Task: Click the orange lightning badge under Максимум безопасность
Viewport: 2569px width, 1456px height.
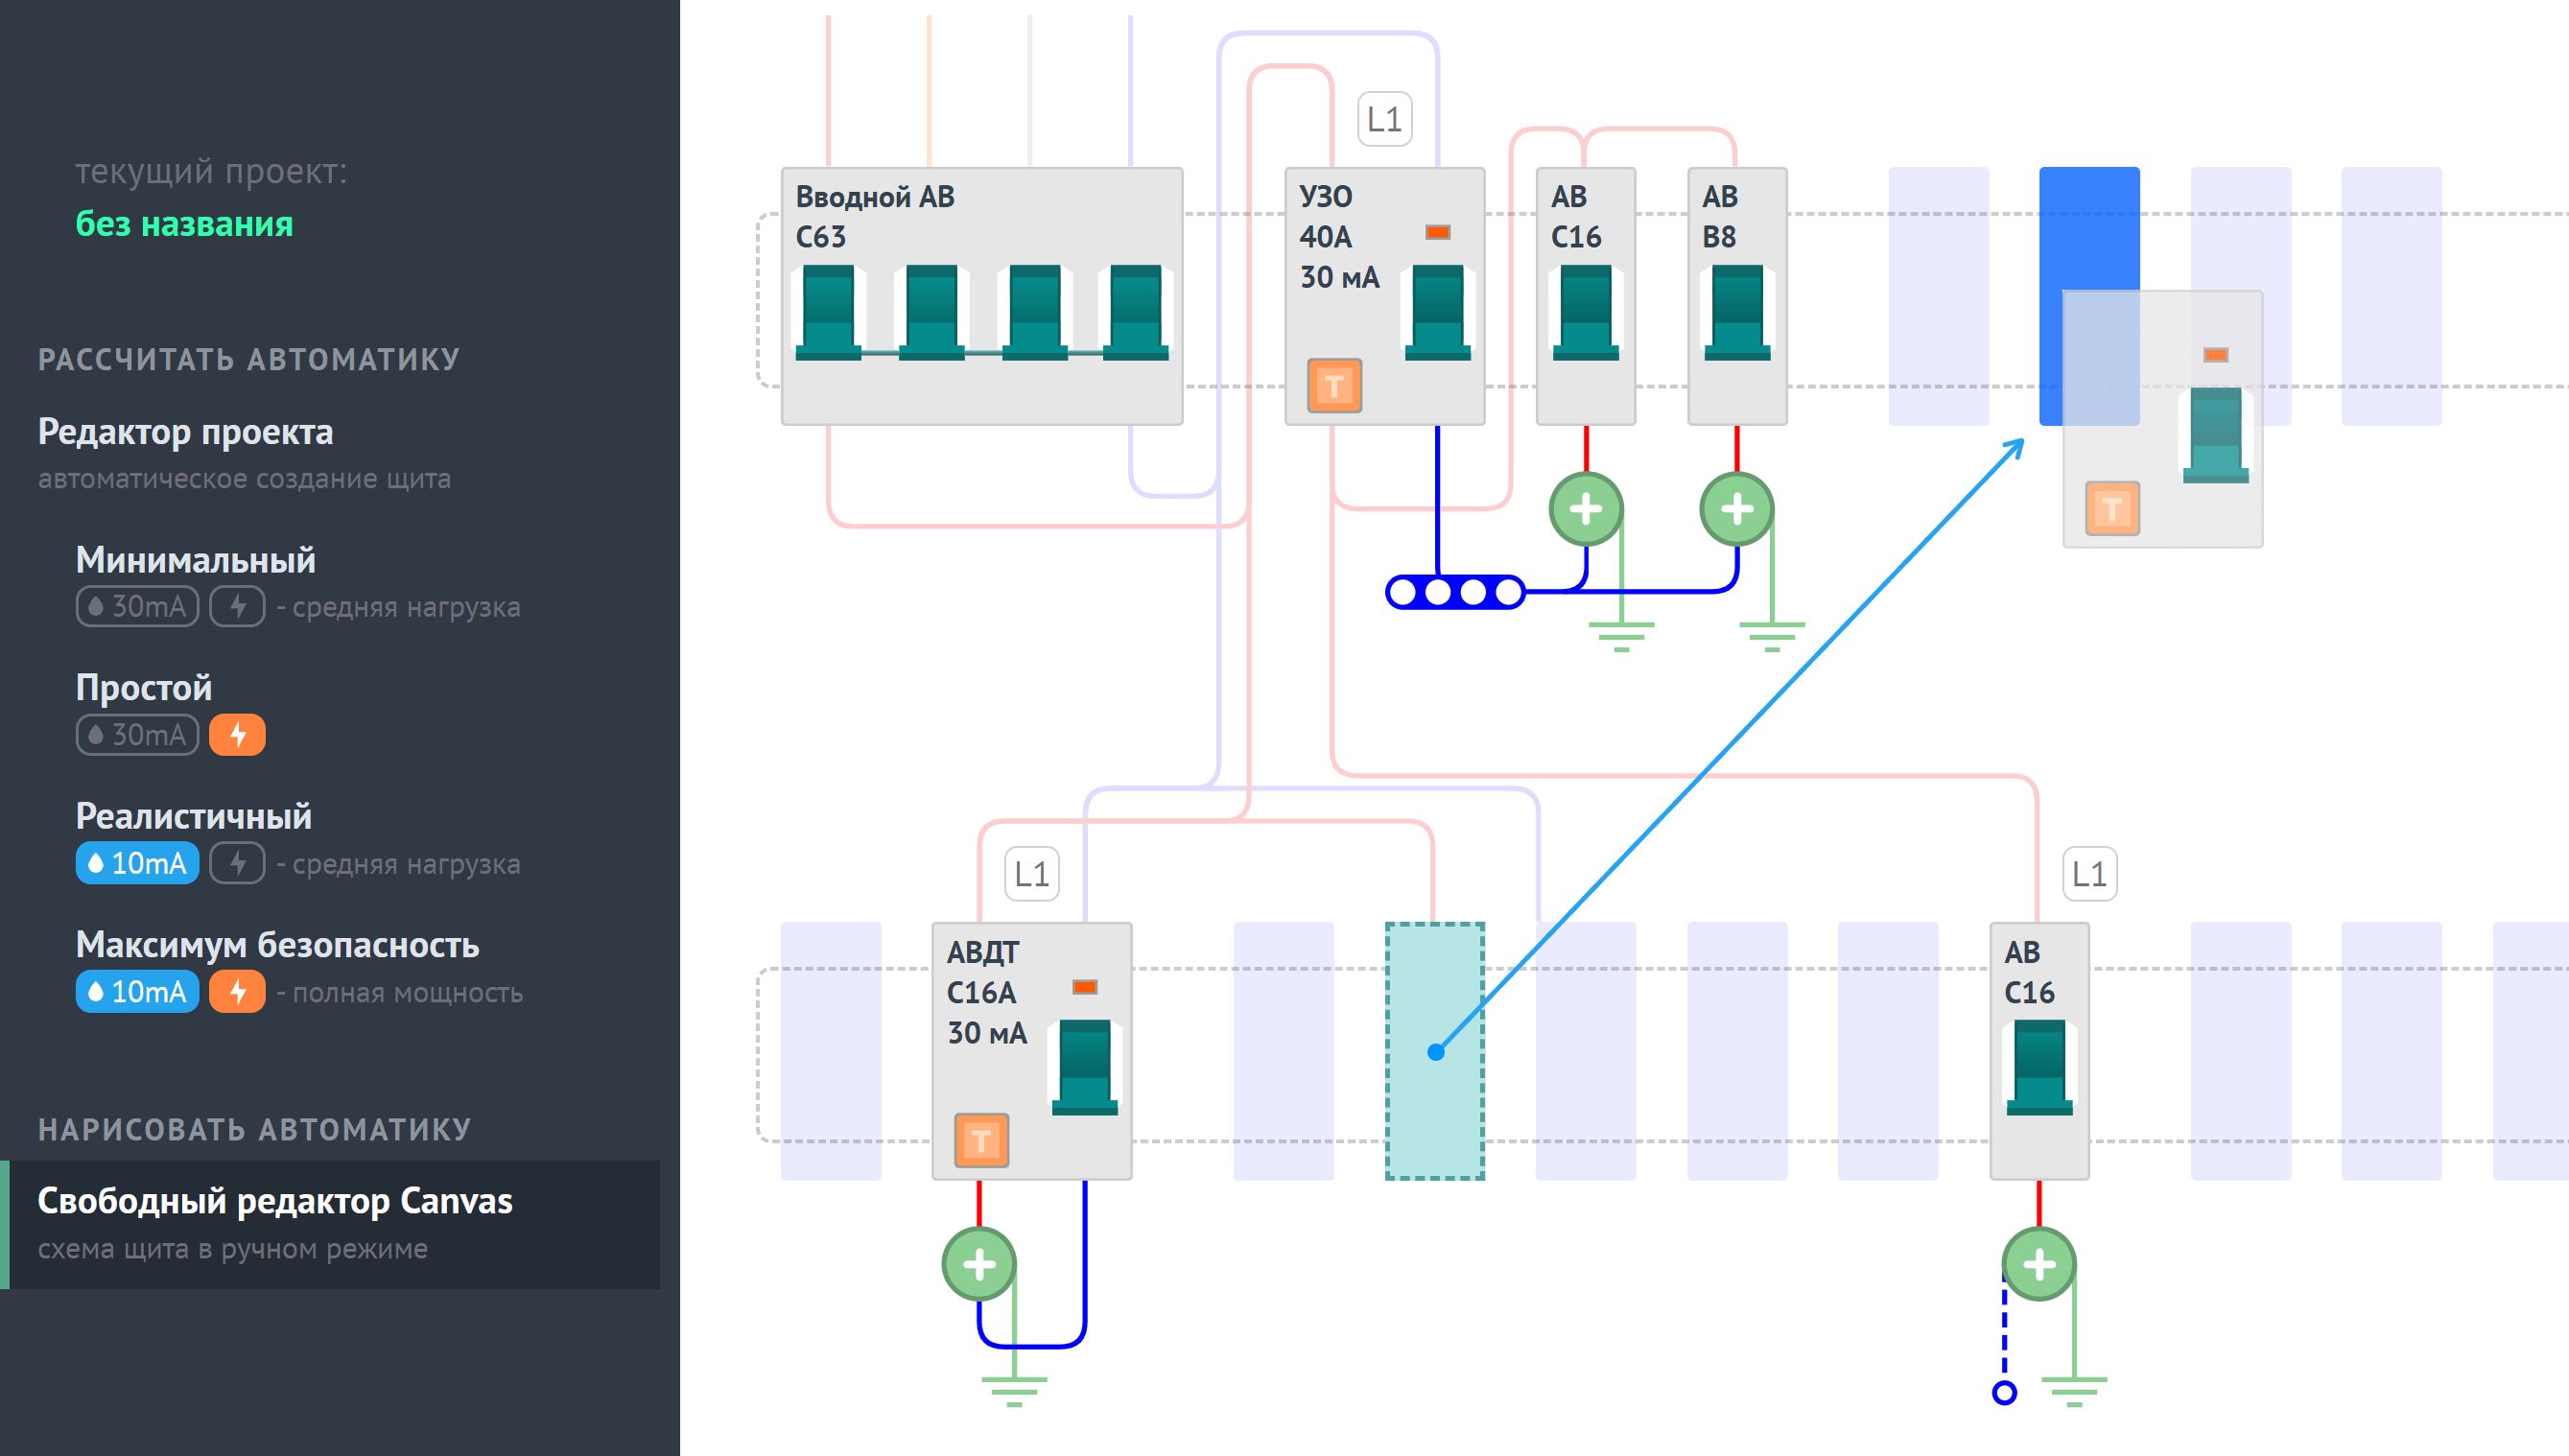Action: 237,992
